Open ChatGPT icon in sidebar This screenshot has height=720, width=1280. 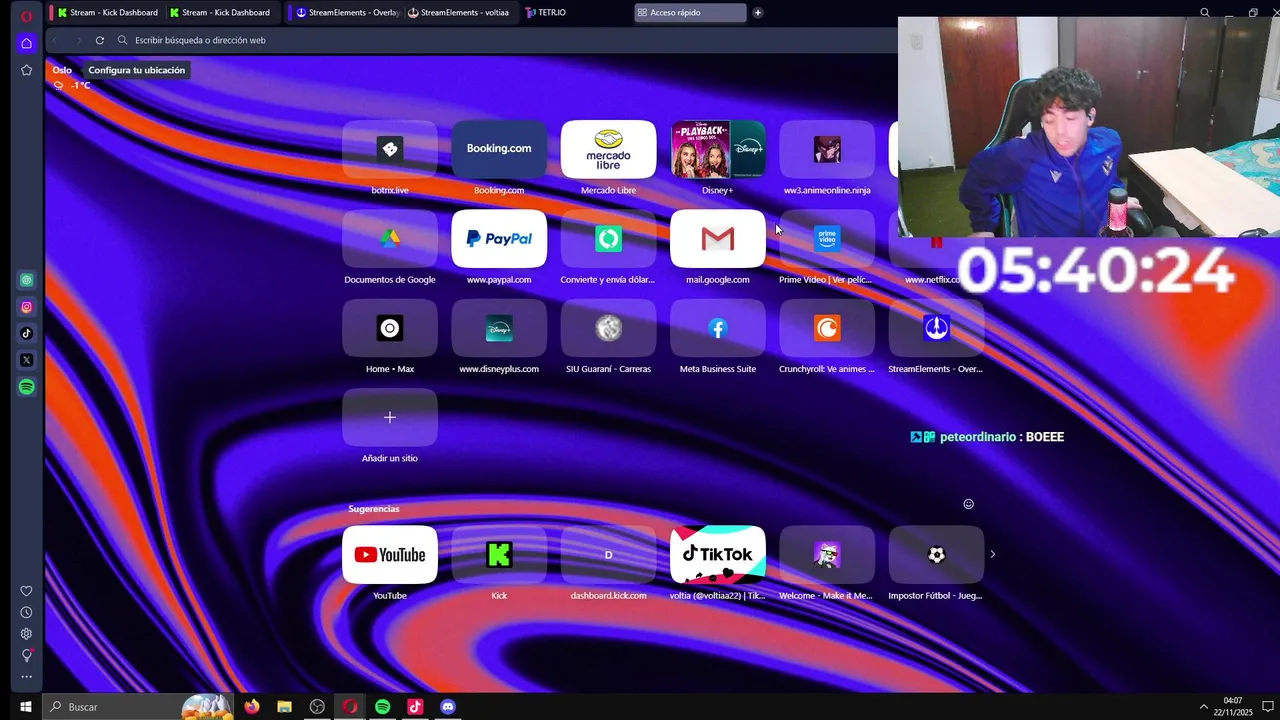(27, 280)
